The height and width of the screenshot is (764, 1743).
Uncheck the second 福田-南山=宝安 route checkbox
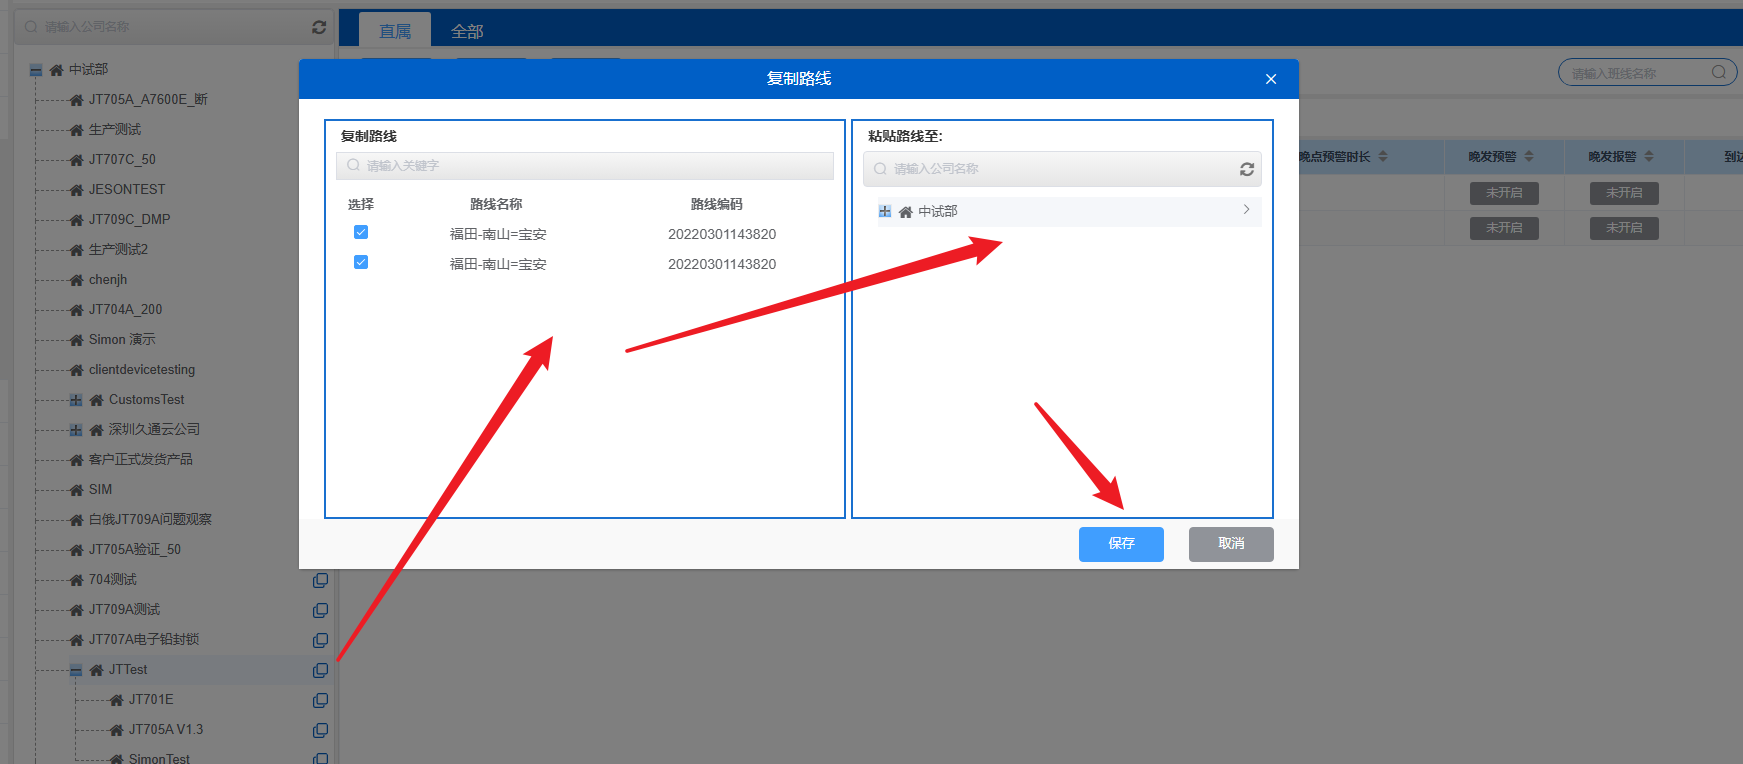coord(361,262)
